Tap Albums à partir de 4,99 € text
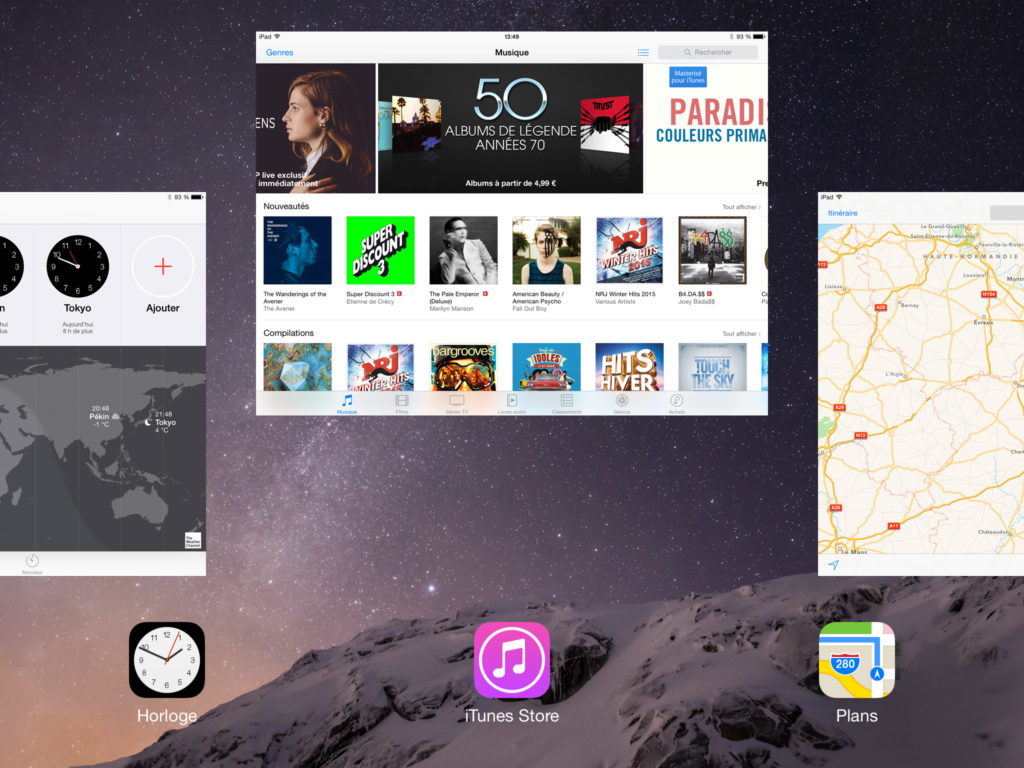 point(510,184)
